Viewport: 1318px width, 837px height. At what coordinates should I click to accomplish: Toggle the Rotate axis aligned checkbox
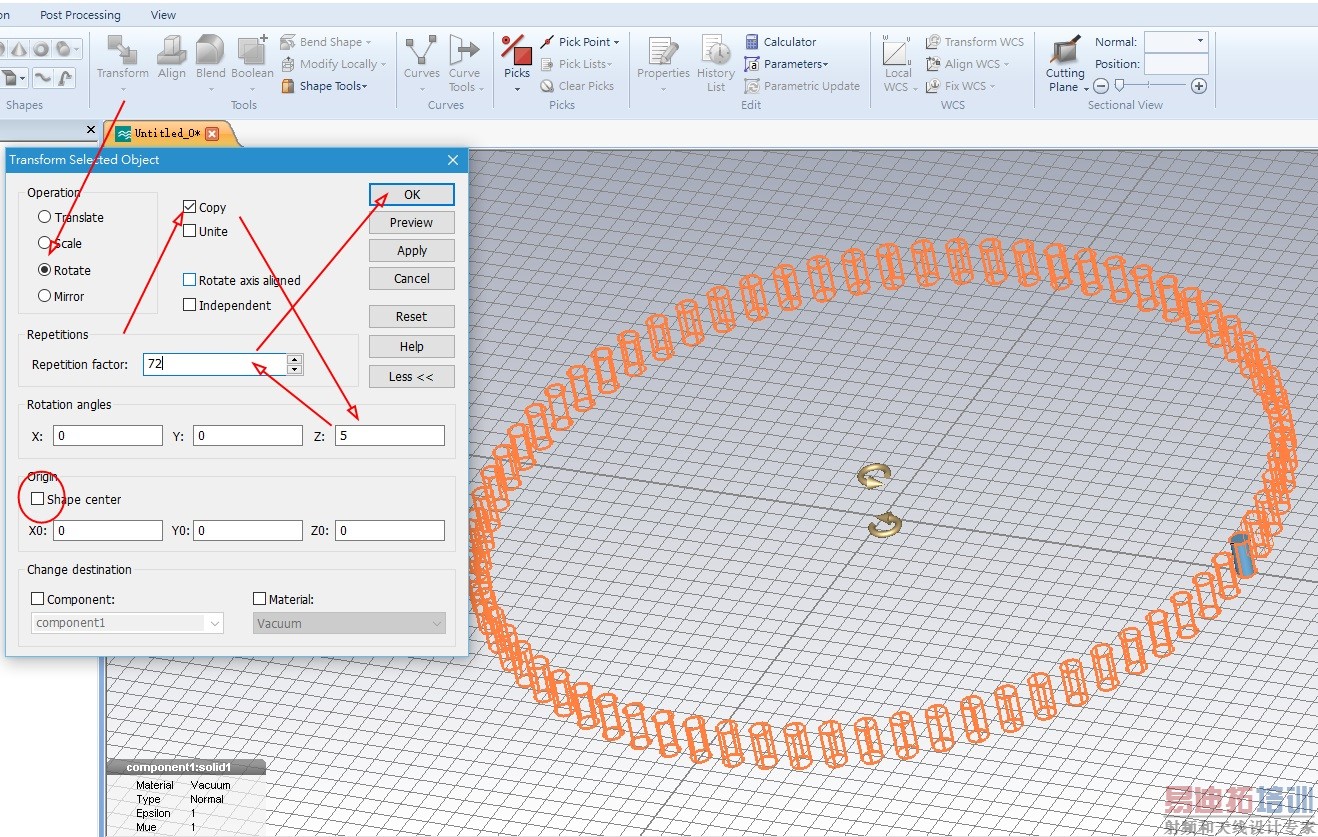(190, 280)
